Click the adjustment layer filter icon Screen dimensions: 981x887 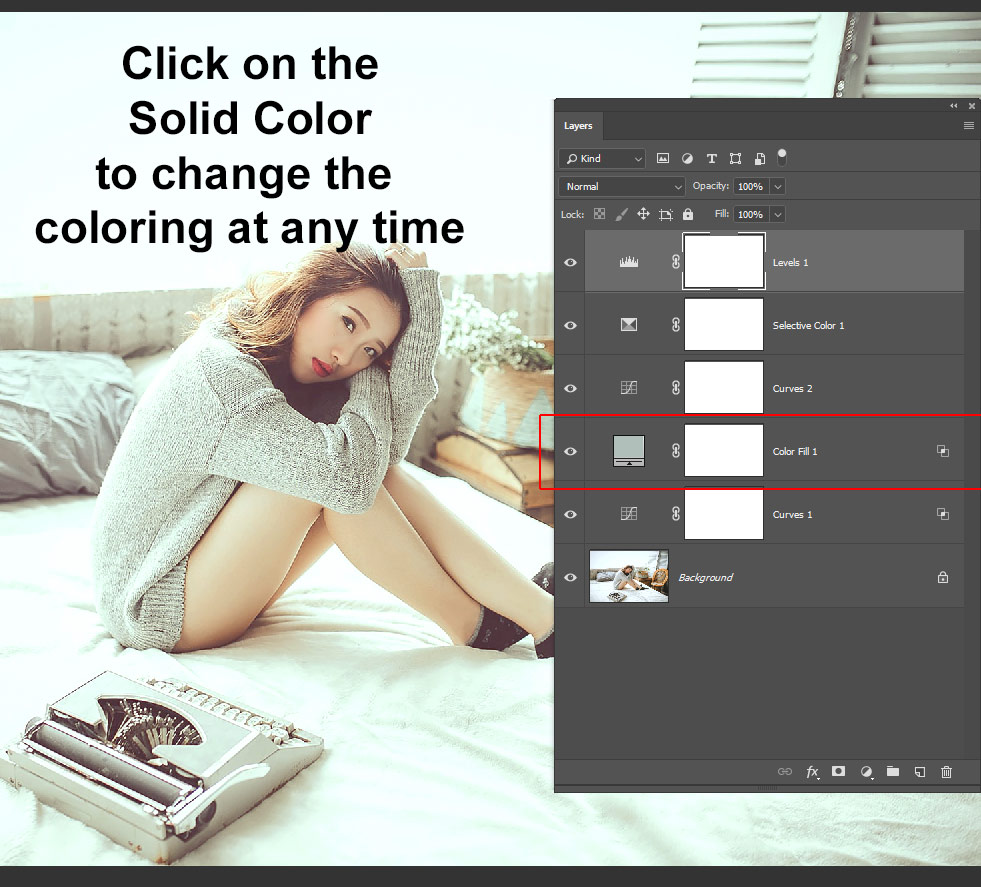tap(687, 159)
